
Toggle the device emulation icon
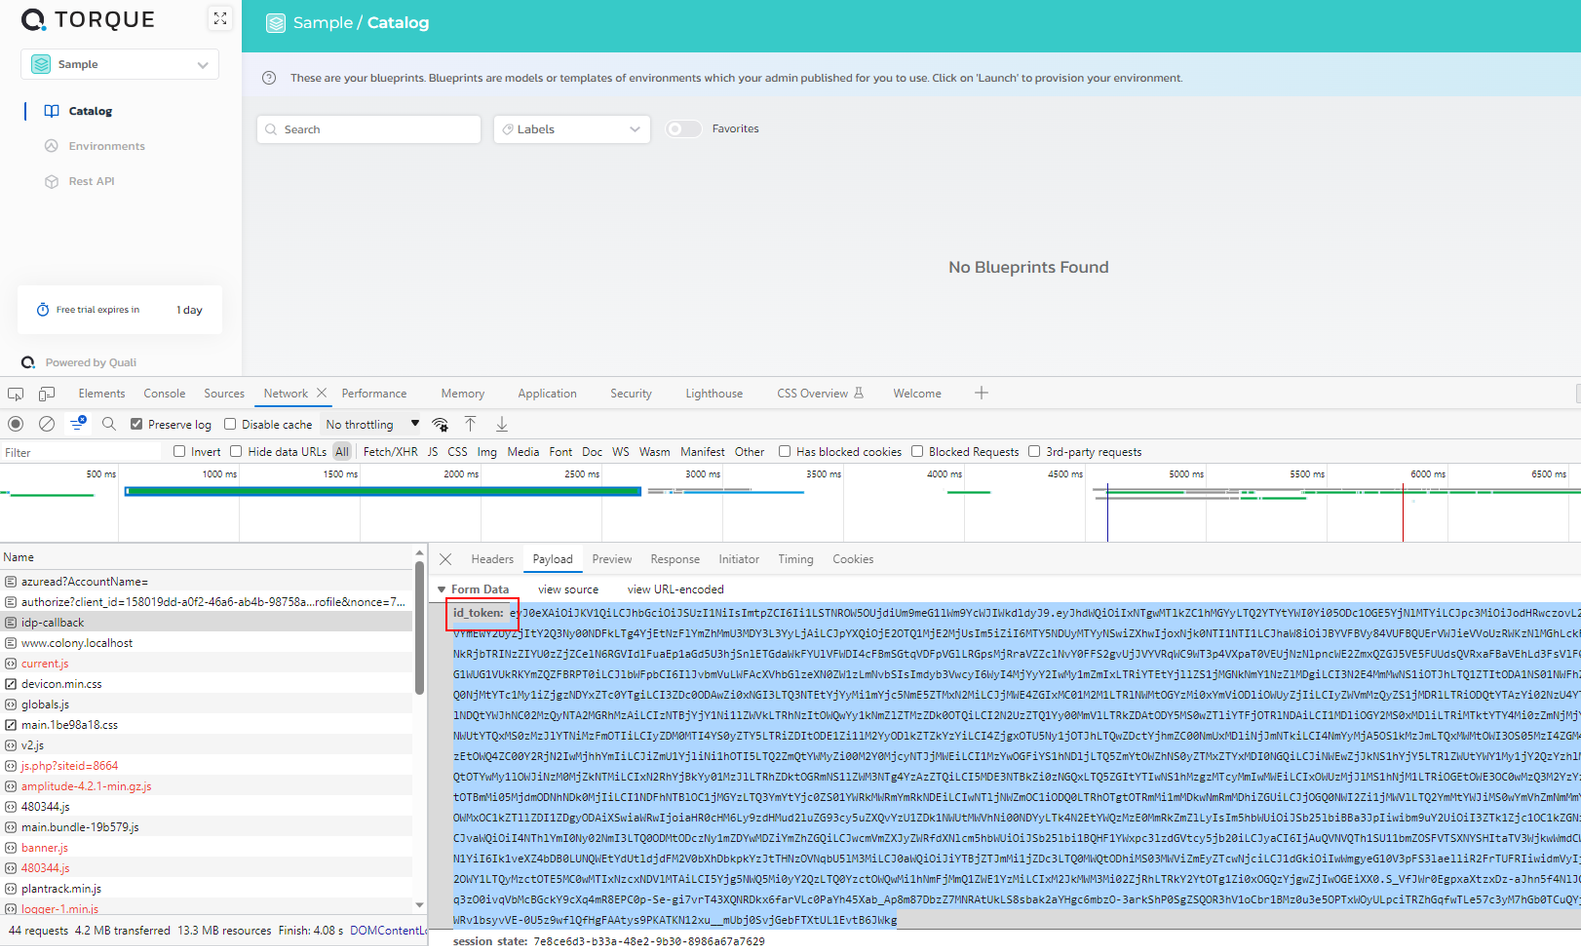click(46, 394)
